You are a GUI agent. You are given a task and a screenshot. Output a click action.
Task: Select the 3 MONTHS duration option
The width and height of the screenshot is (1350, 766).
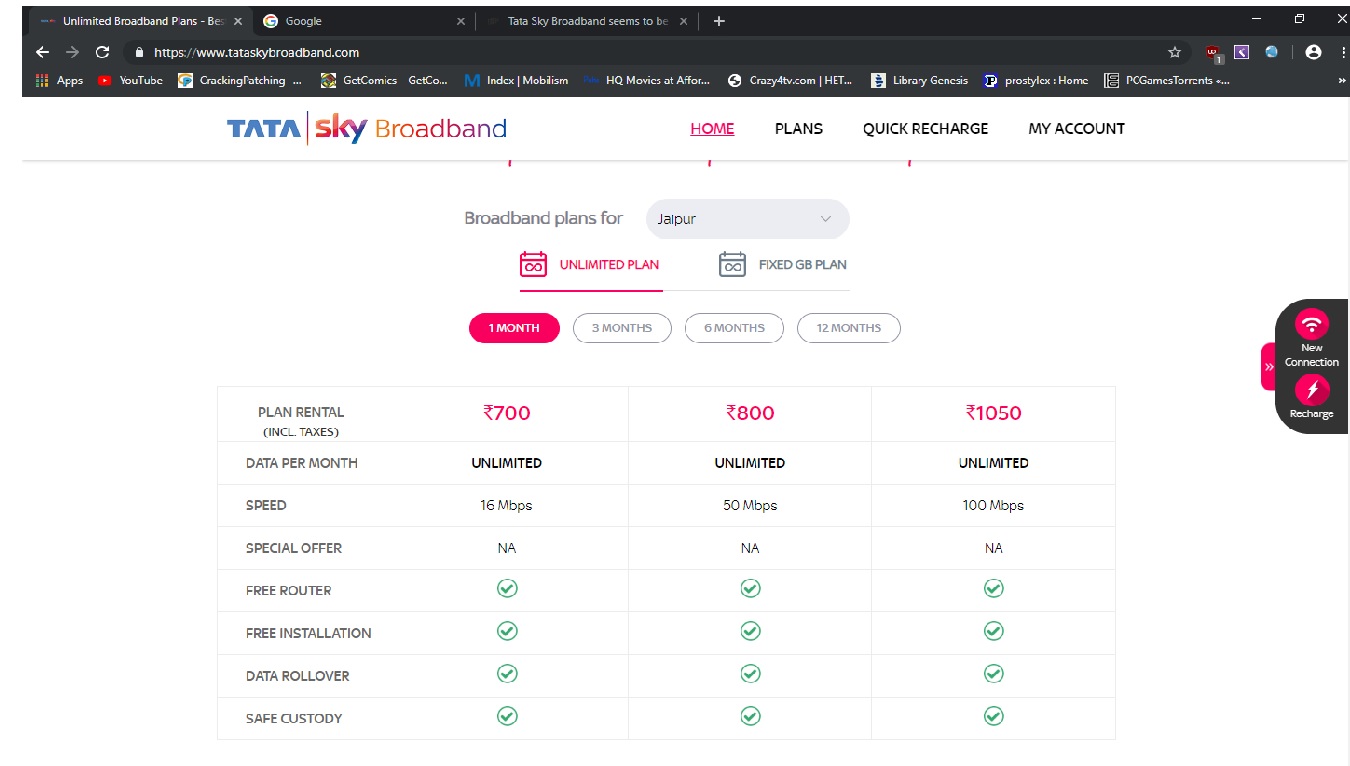point(621,328)
